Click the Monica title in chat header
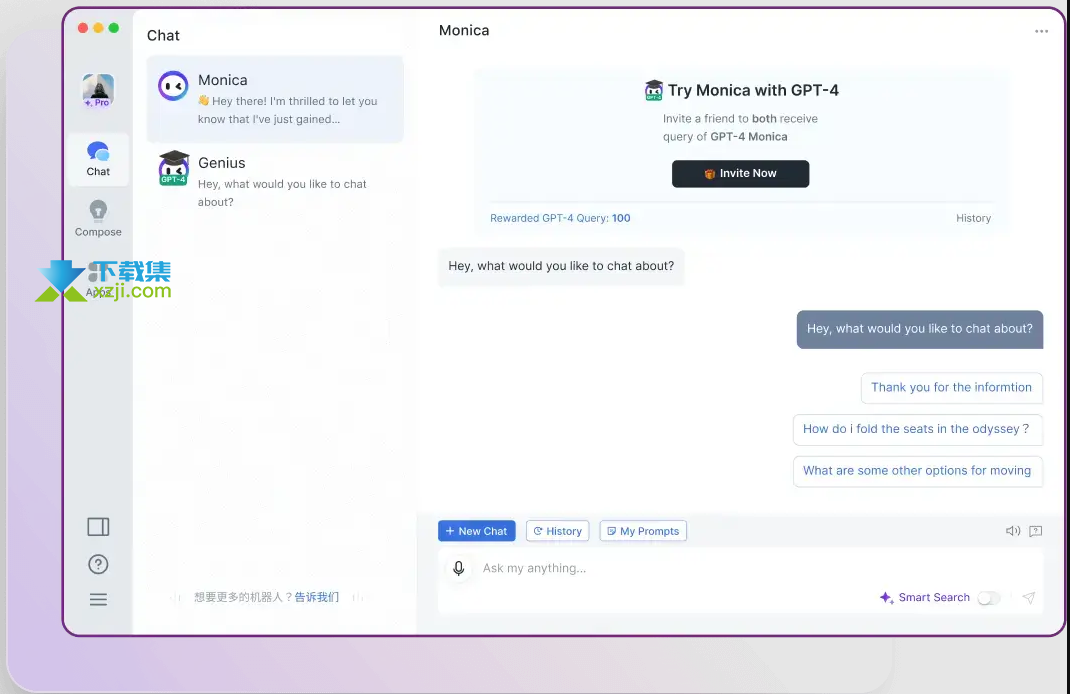The width and height of the screenshot is (1070, 694). (464, 31)
